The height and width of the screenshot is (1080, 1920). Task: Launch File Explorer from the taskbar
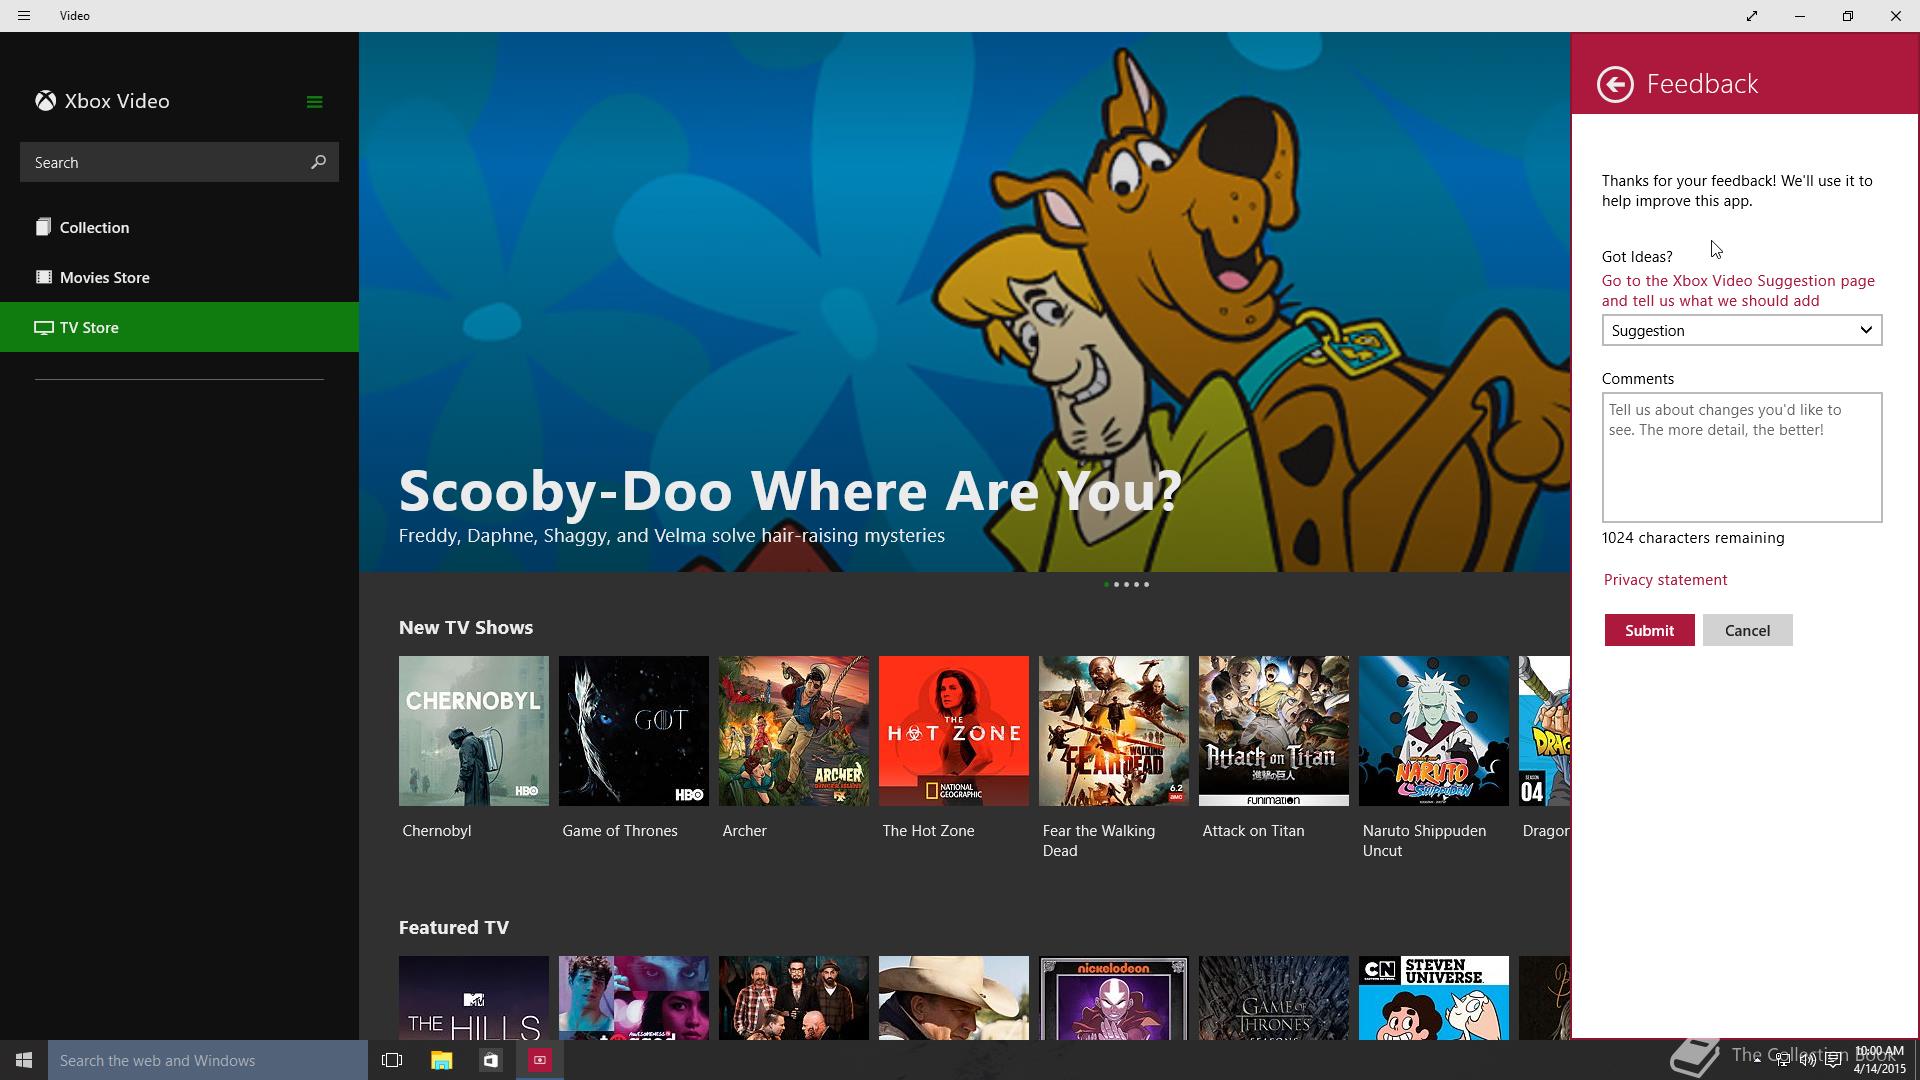[x=441, y=1060]
